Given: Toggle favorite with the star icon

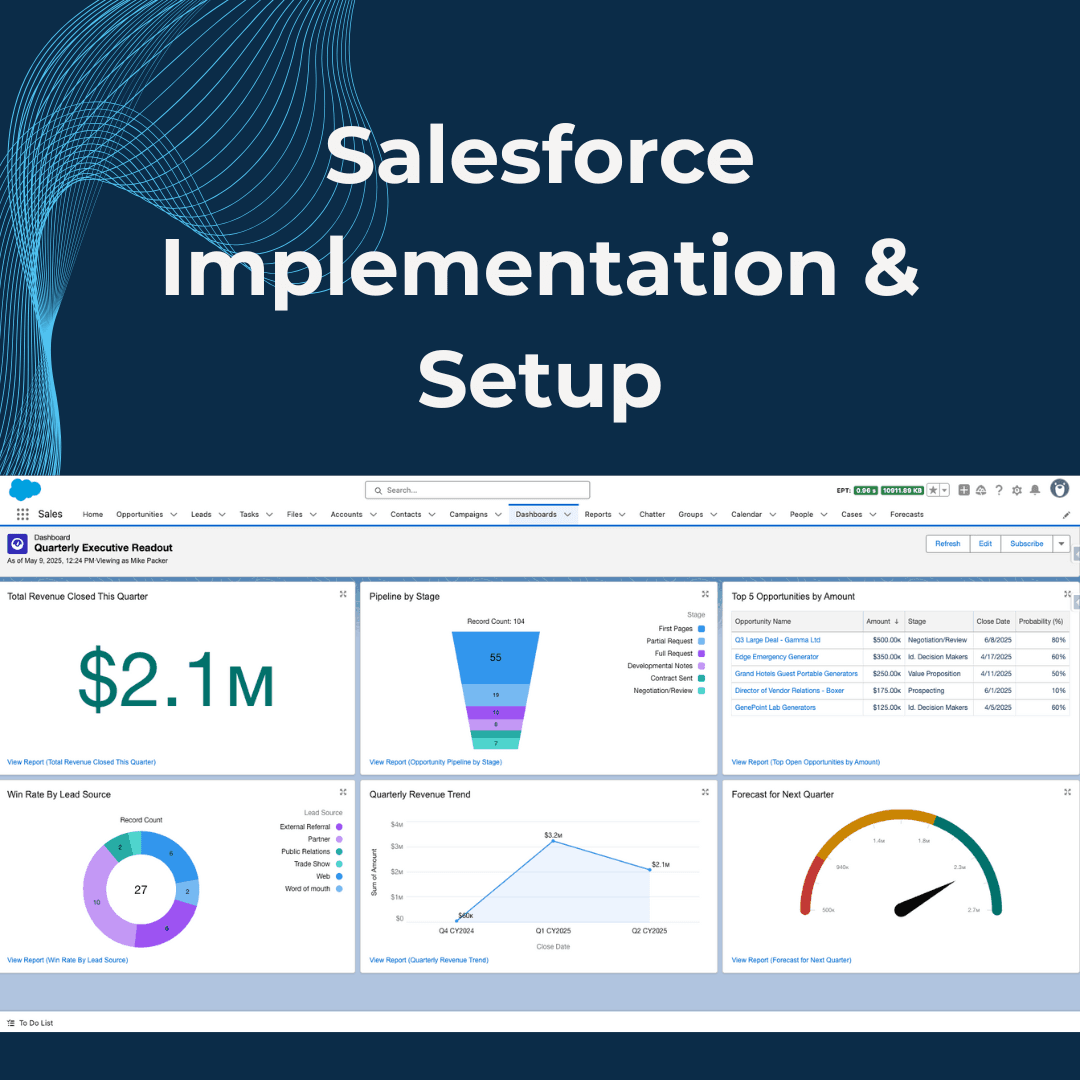Looking at the screenshot, I should (x=932, y=490).
